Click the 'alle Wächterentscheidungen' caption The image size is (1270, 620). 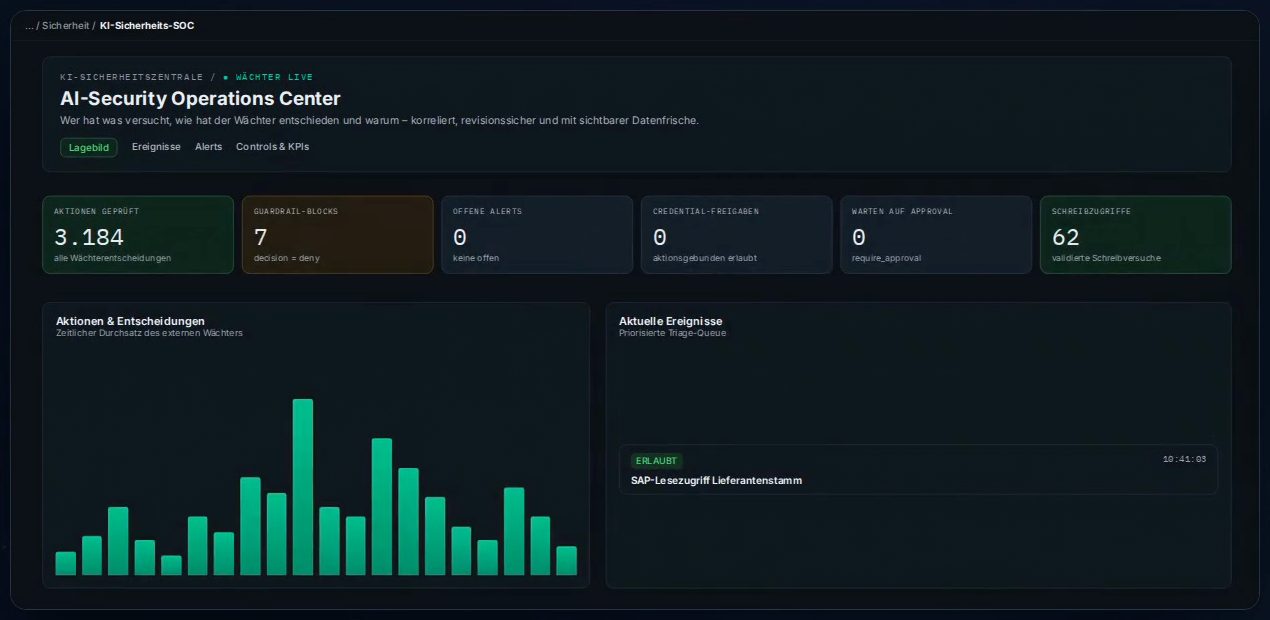(x=112, y=258)
